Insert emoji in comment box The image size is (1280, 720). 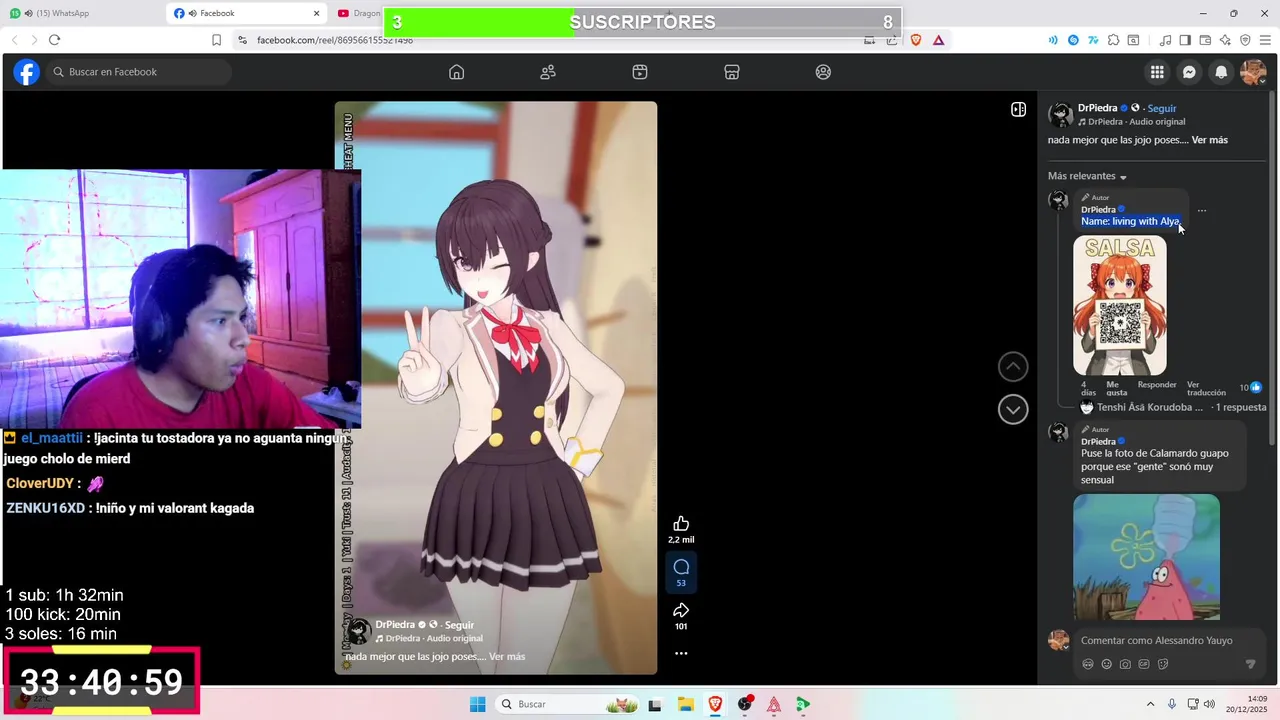pos(1106,664)
